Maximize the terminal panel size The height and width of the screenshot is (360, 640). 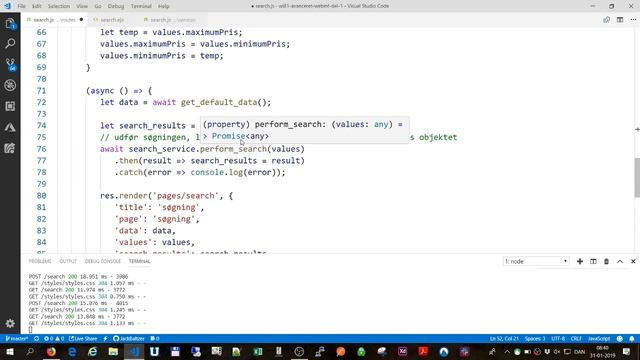click(x=620, y=261)
